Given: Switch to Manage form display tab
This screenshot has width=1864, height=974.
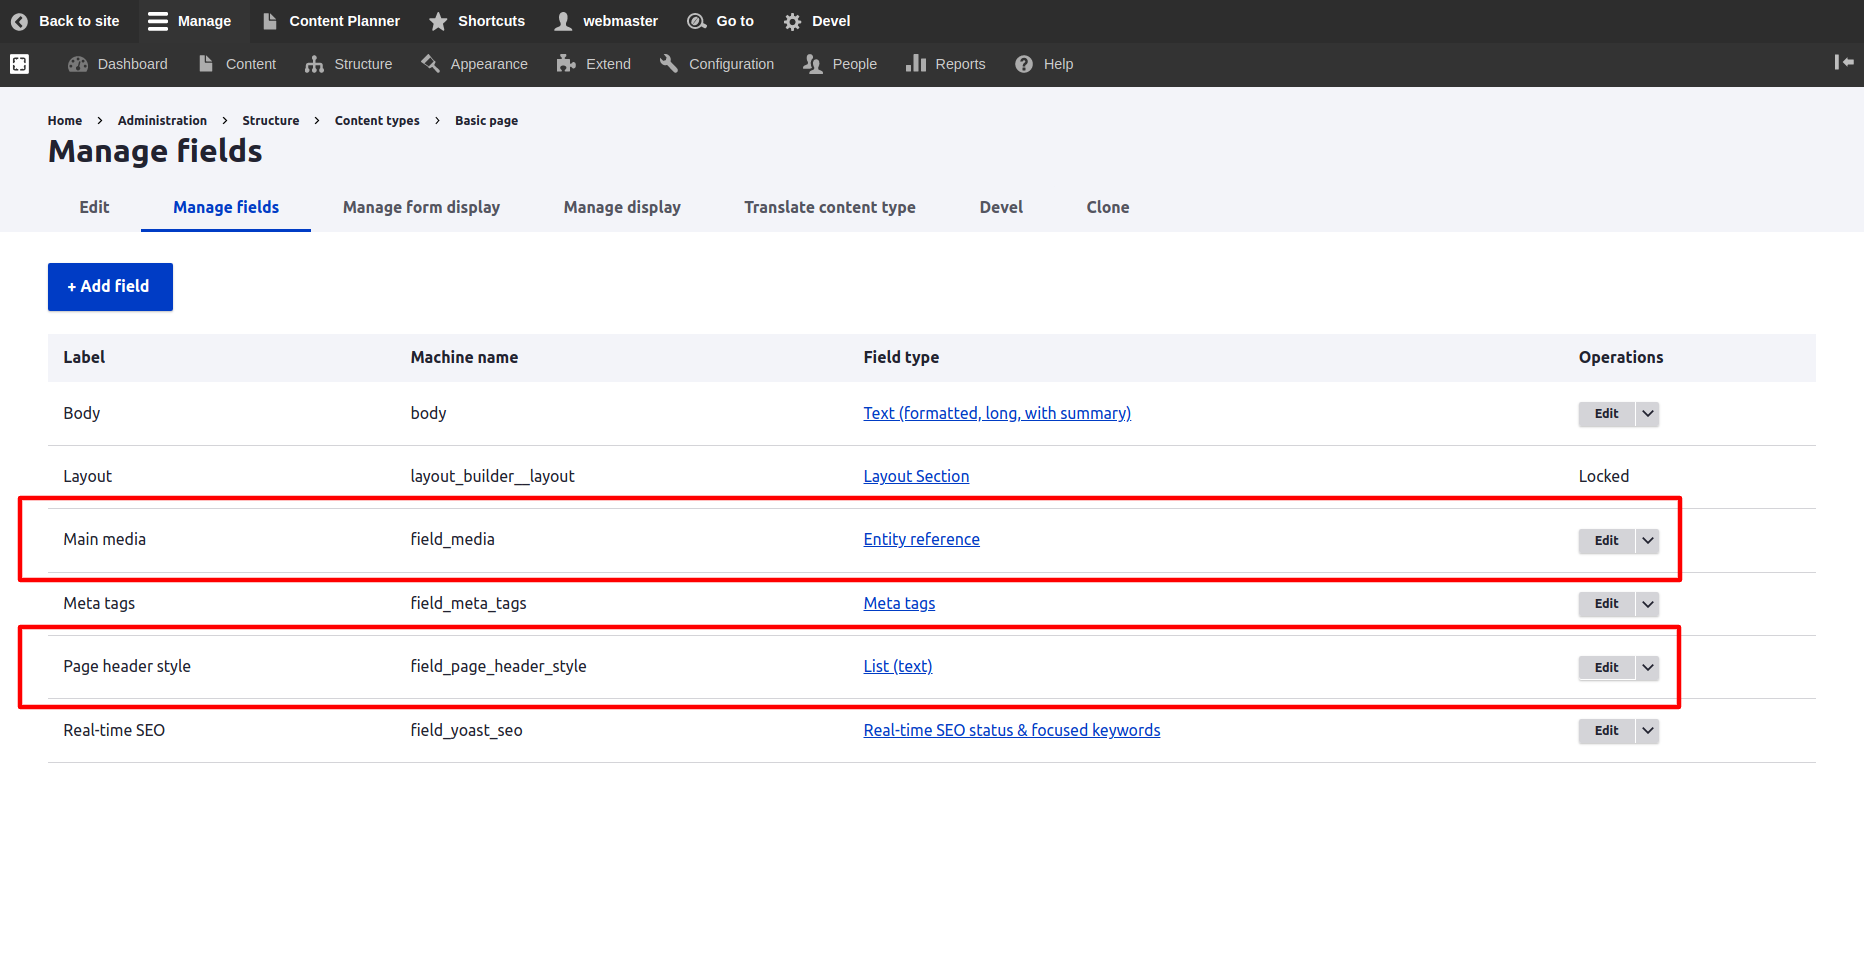Looking at the screenshot, I should (x=421, y=207).
